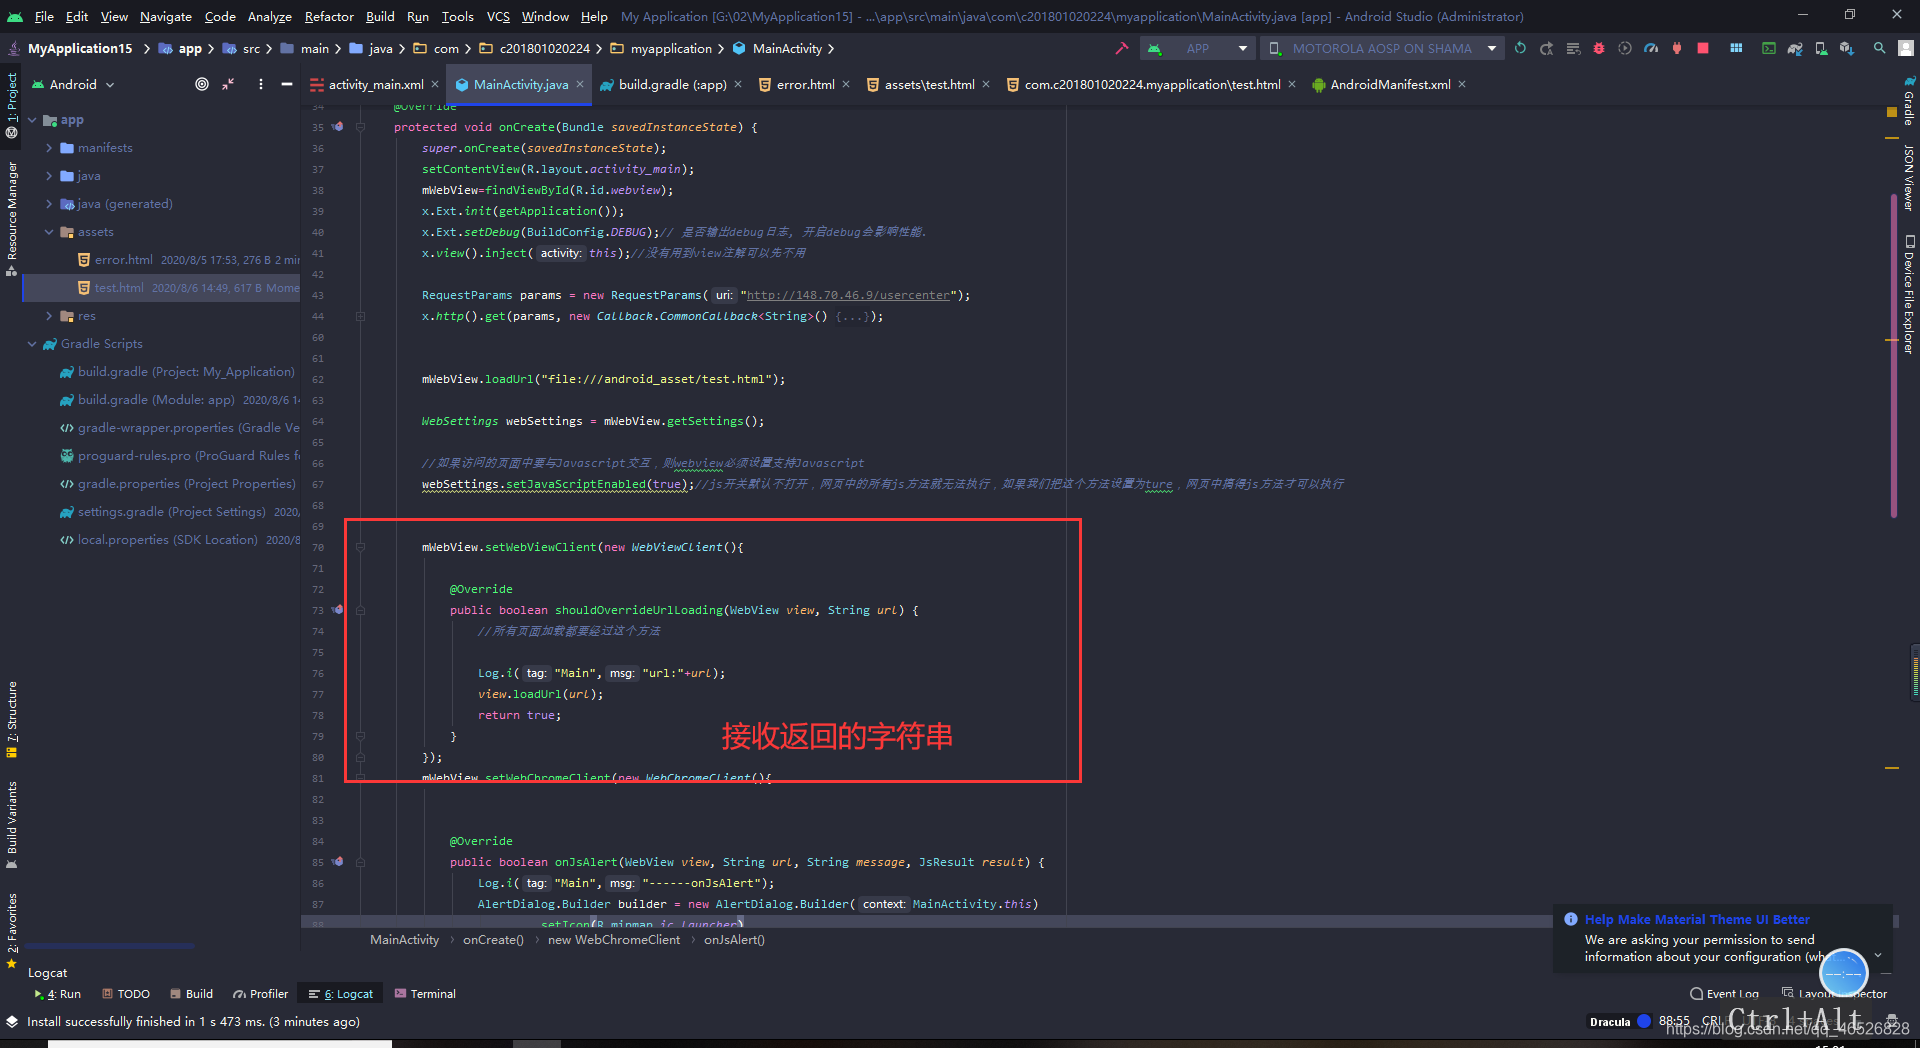Click the Search Everywhere magnifier icon
Image resolution: width=1920 pixels, height=1048 pixels.
(1880, 48)
